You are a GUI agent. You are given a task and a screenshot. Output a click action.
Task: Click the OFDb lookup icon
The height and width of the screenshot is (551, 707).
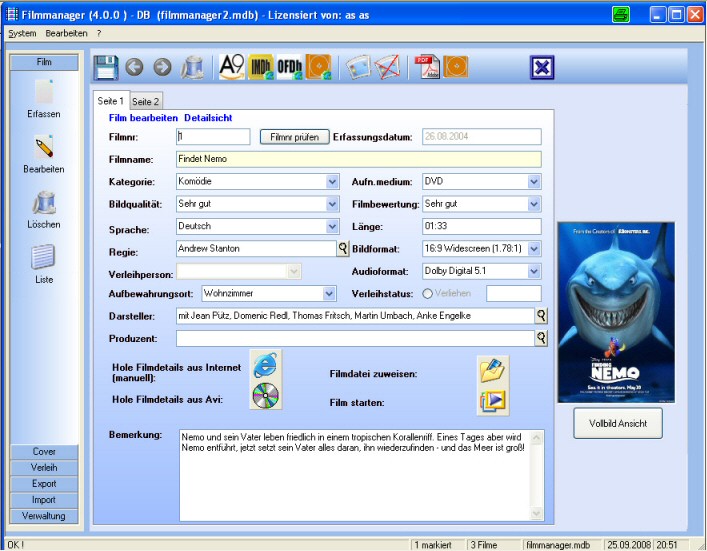[290, 68]
